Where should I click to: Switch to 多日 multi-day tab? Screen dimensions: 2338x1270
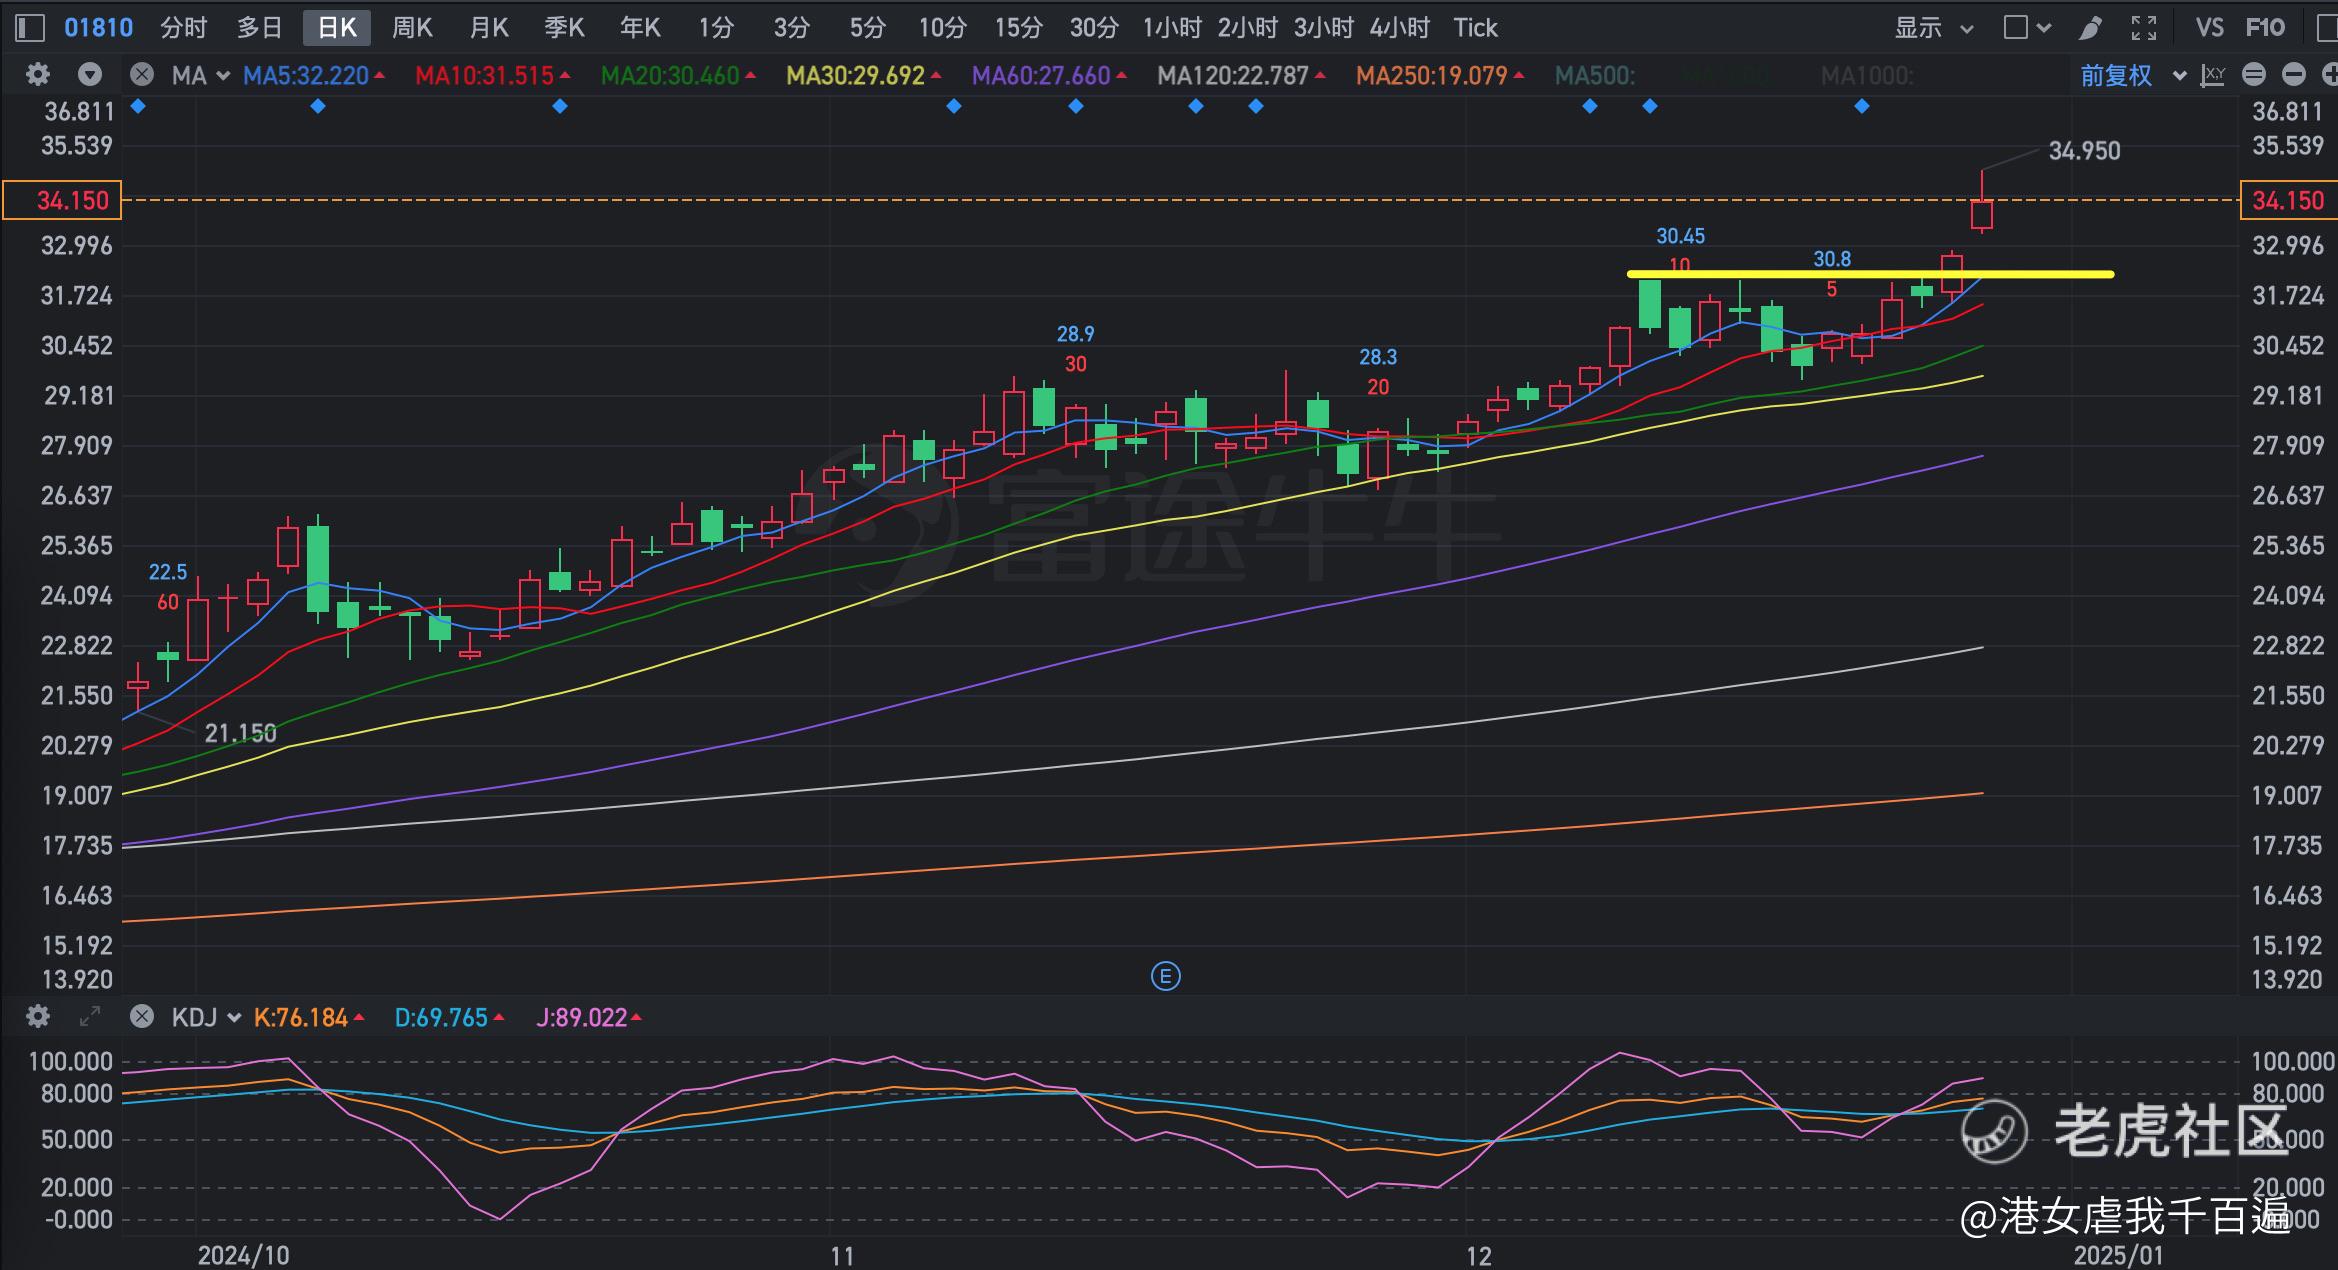tap(260, 28)
